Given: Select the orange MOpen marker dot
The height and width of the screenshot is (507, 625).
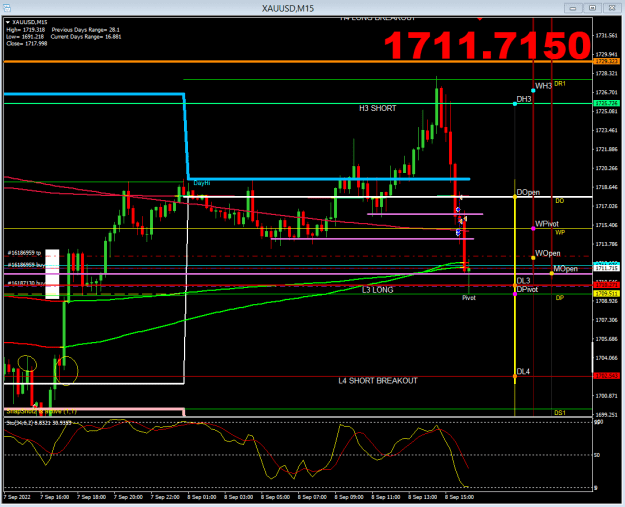Looking at the screenshot, I should 551,273.
